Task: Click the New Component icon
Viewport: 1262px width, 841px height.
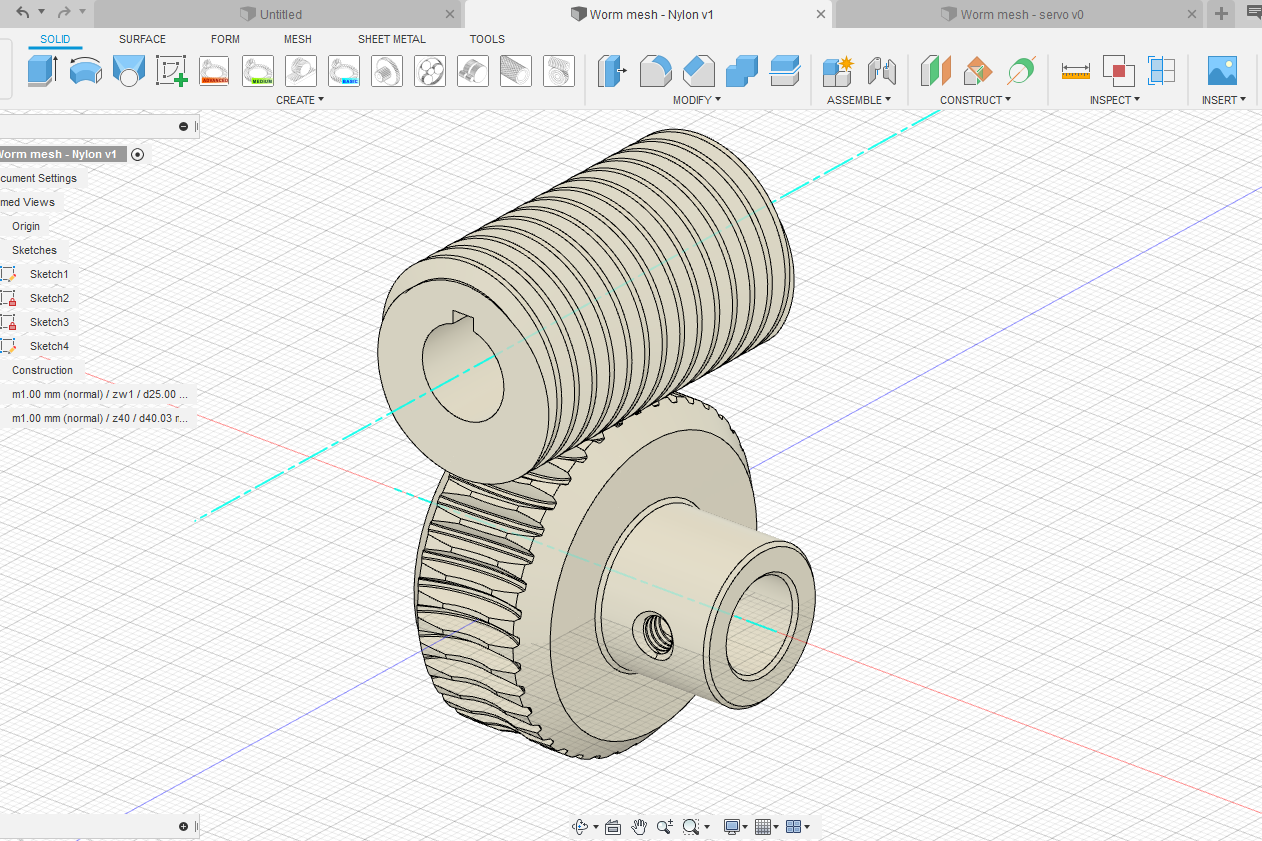Action: point(837,71)
